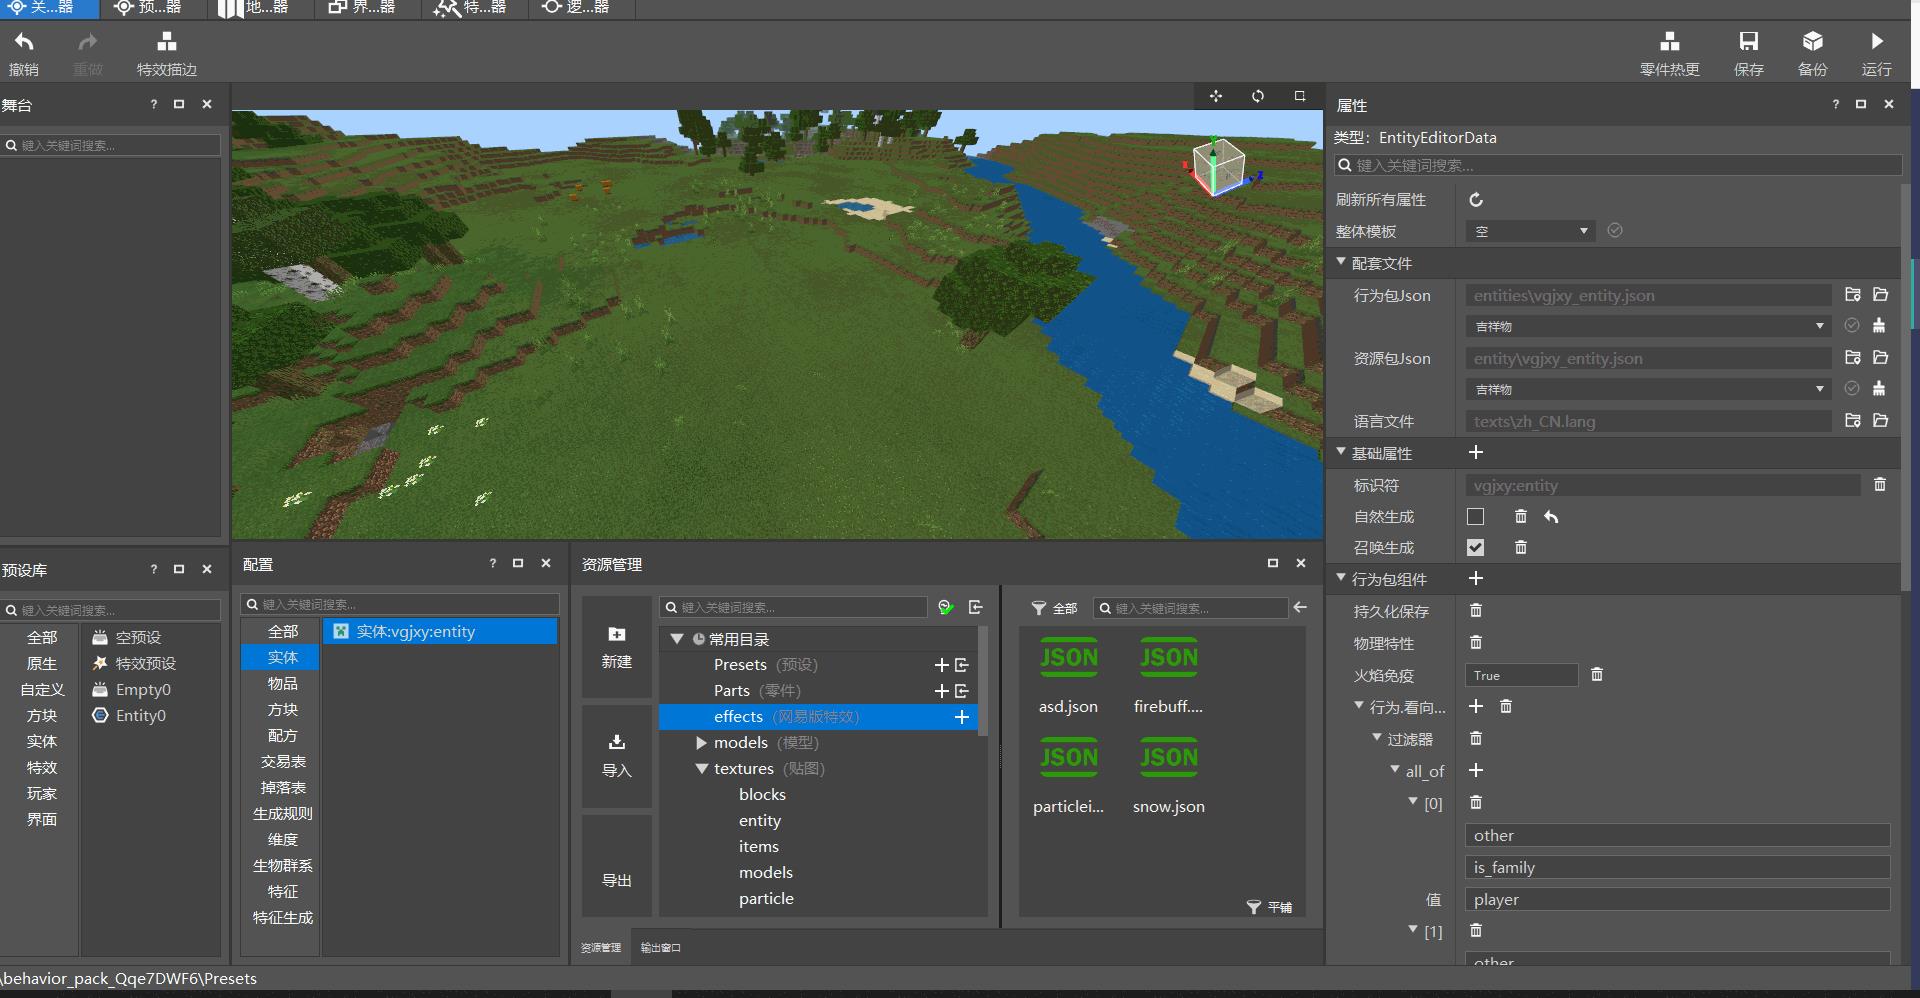The image size is (1920, 998).
Task: Collapse the 行为包组件 section
Action: point(1341,578)
